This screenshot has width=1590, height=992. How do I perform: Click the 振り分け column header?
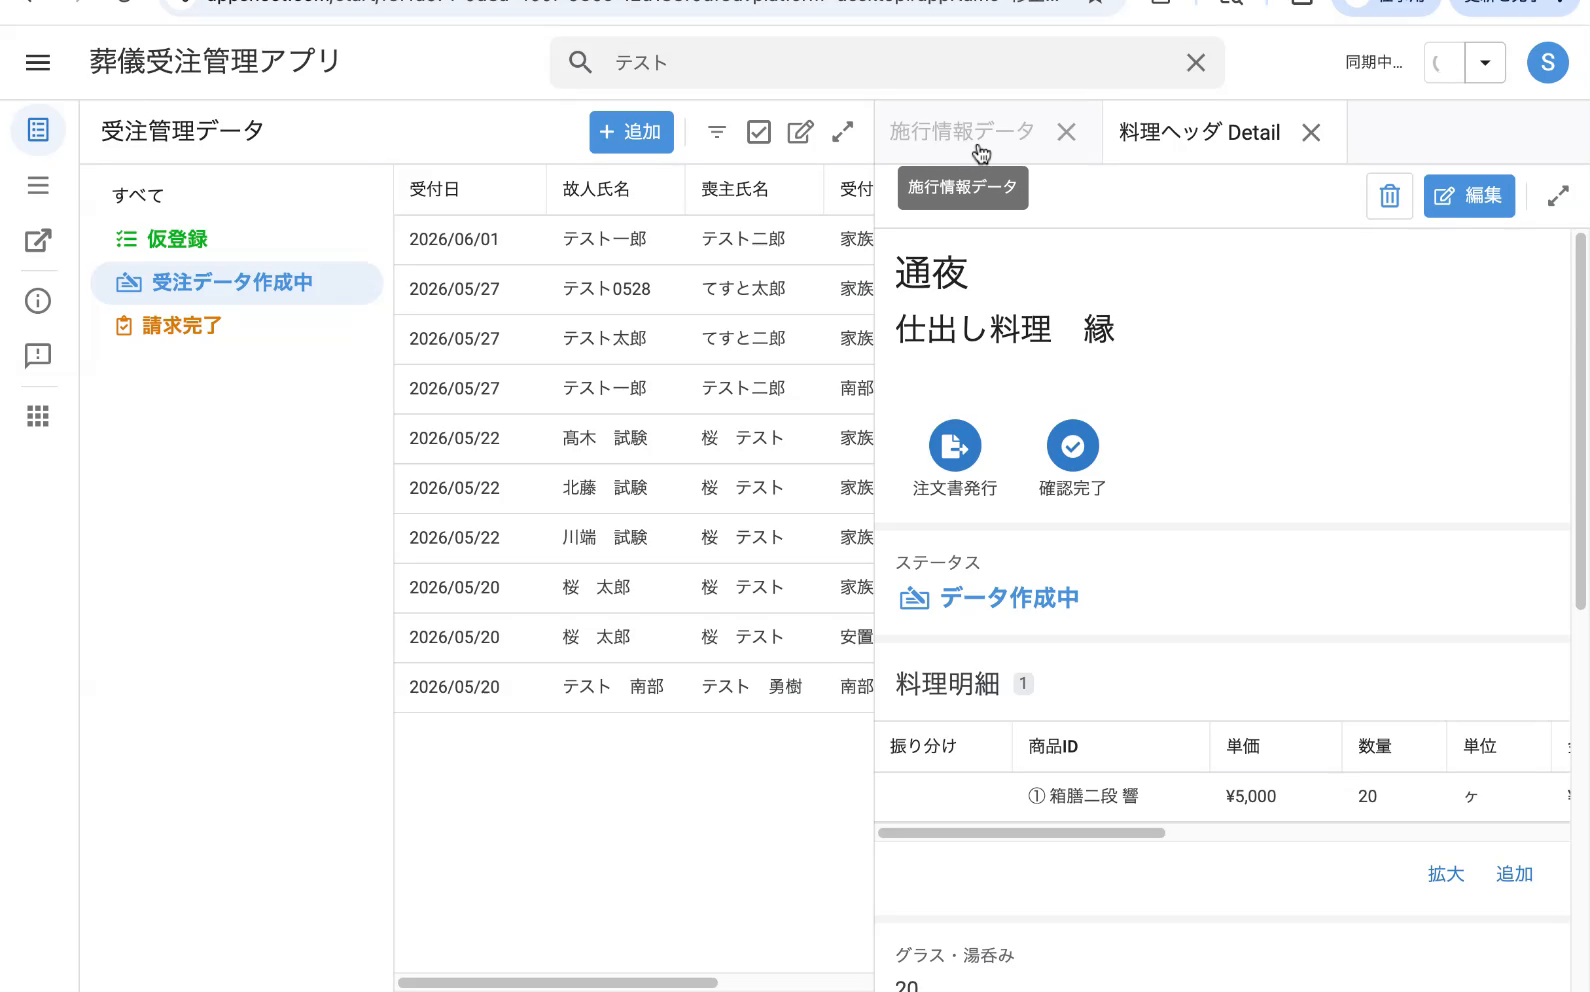coord(923,746)
